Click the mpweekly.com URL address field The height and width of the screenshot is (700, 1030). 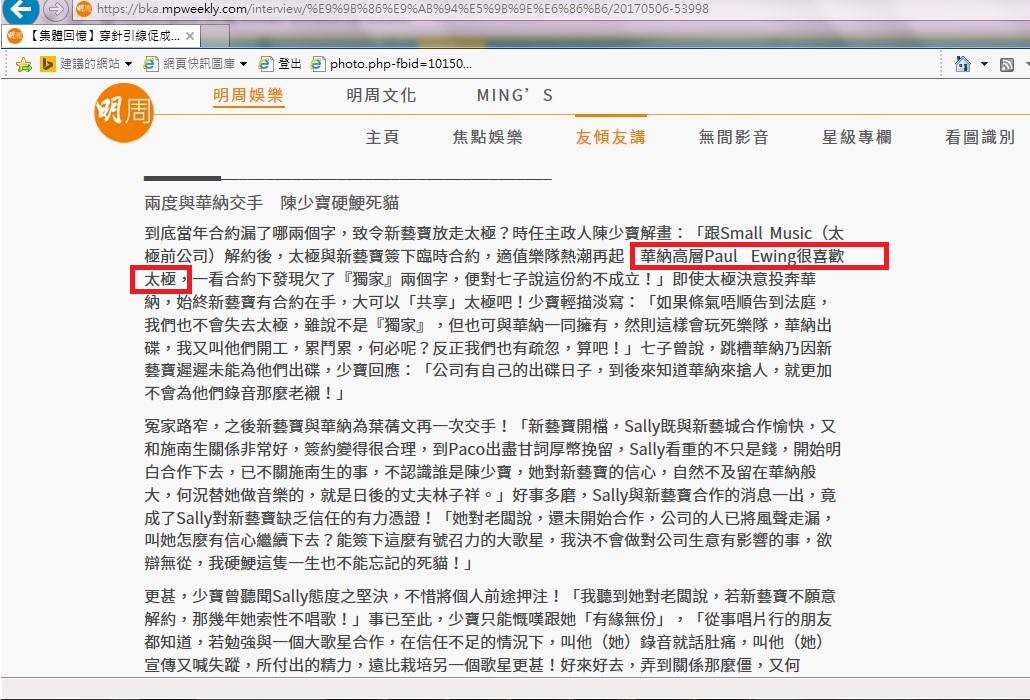point(402,9)
